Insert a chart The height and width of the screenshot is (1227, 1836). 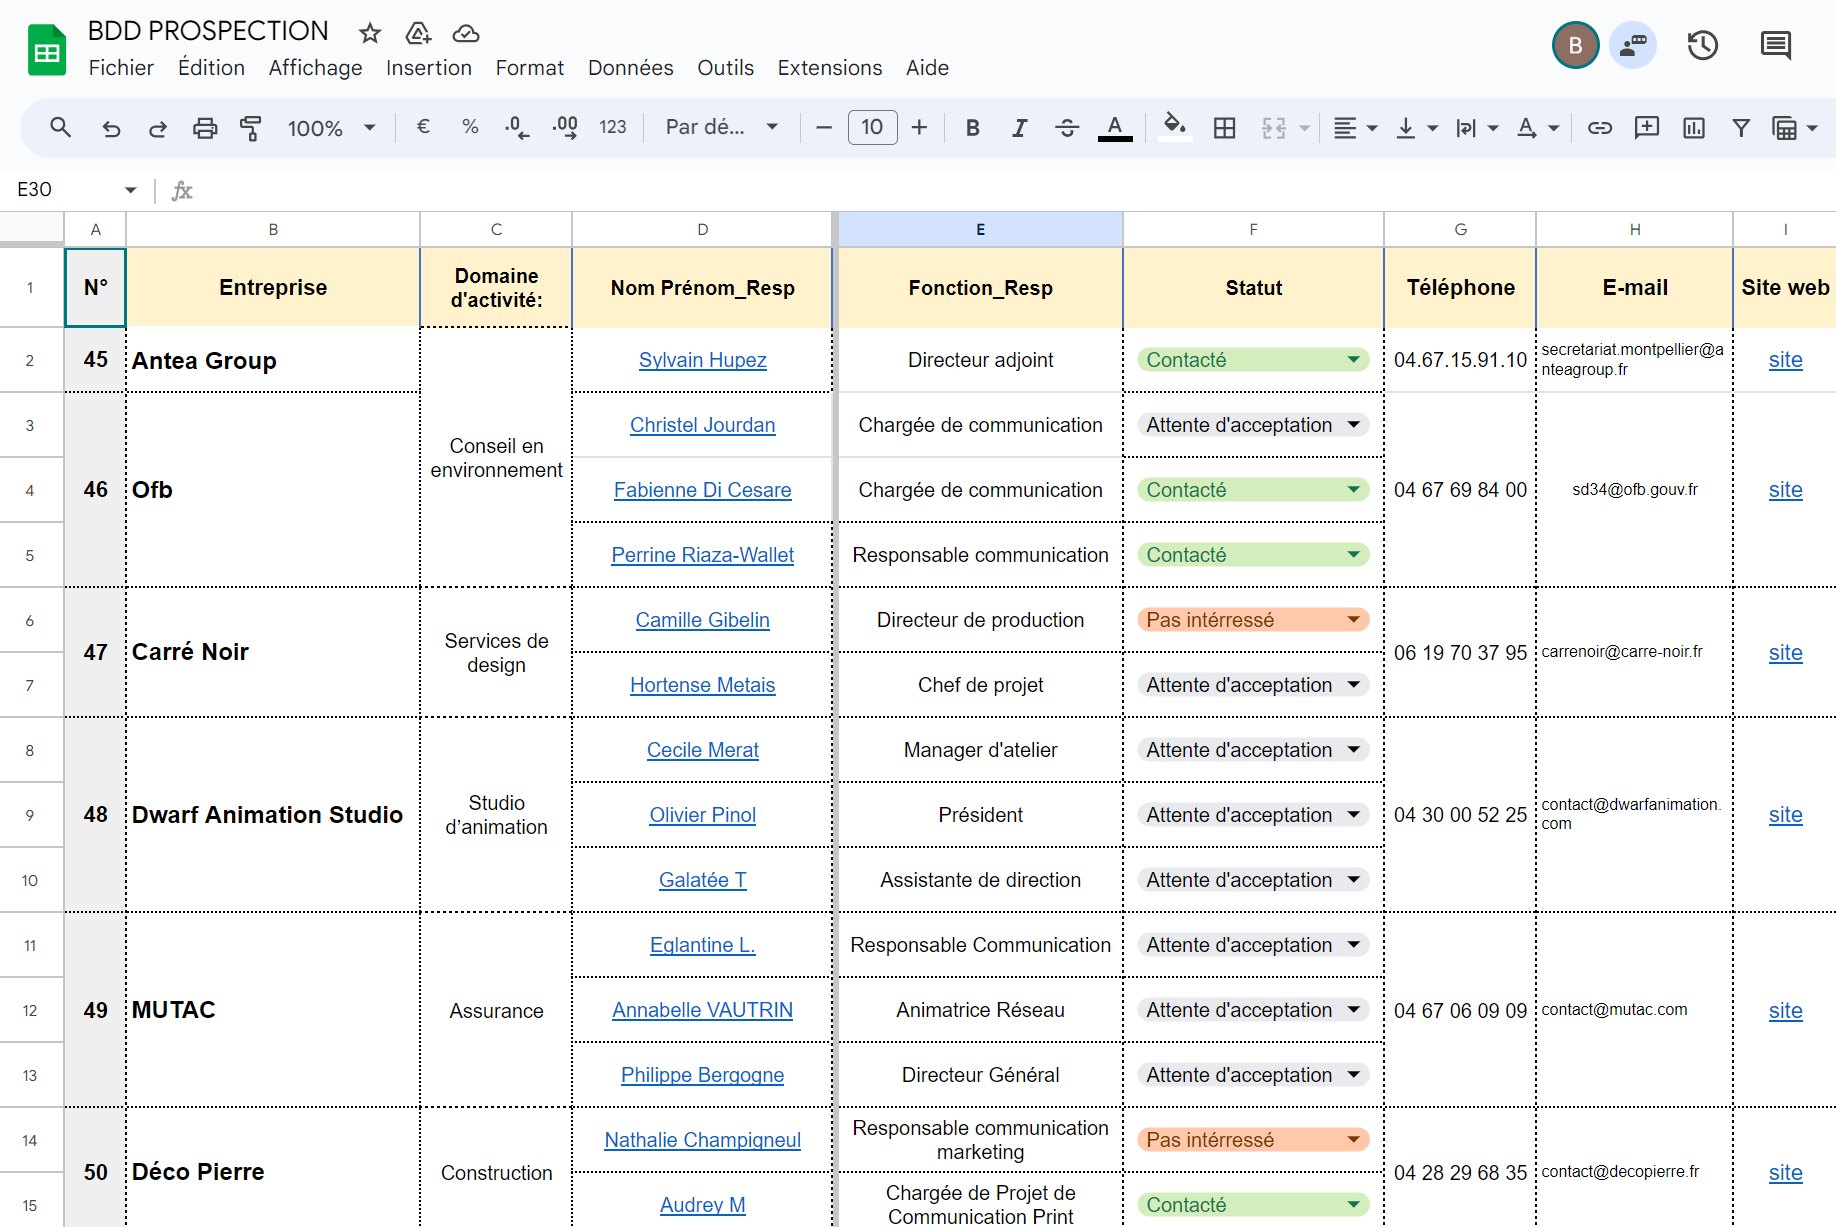click(x=1694, y=128)
